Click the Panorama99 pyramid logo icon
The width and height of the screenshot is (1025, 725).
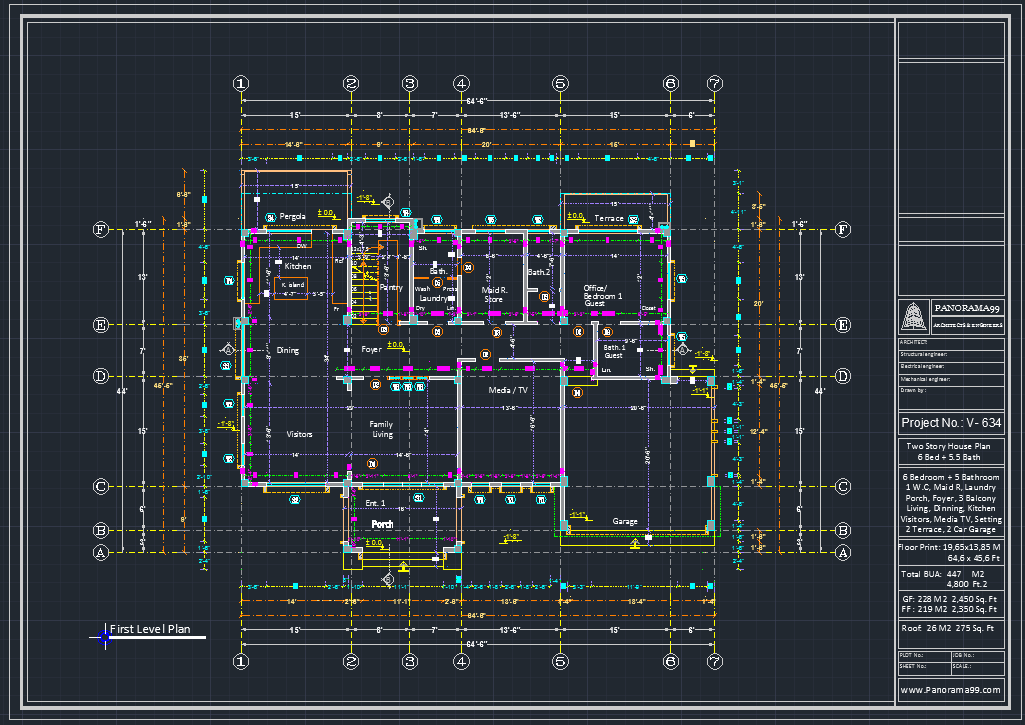tap(914, 317)
